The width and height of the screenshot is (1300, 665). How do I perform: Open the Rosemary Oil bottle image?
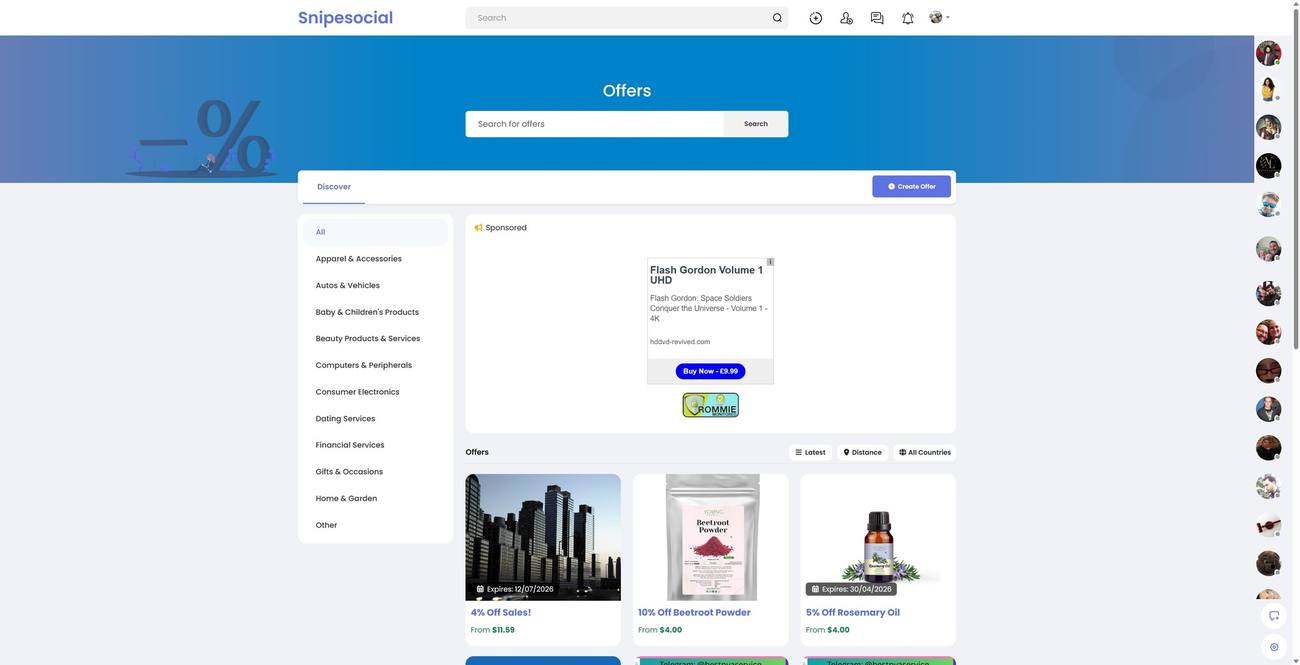click(x=878, y=537)
